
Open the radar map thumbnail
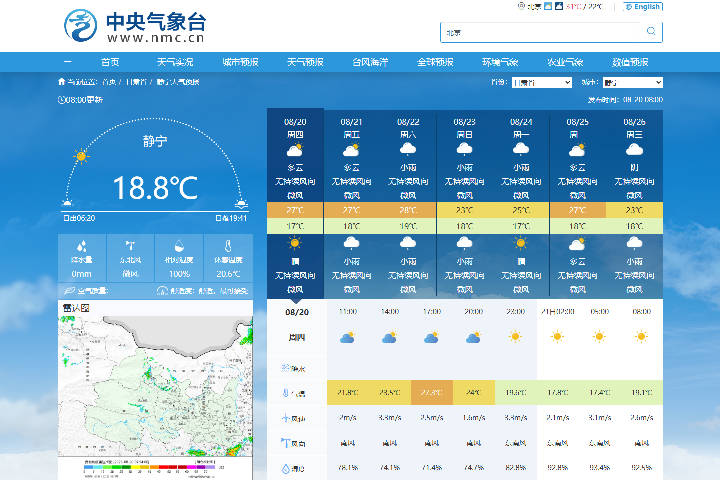[x=155, y=386]
